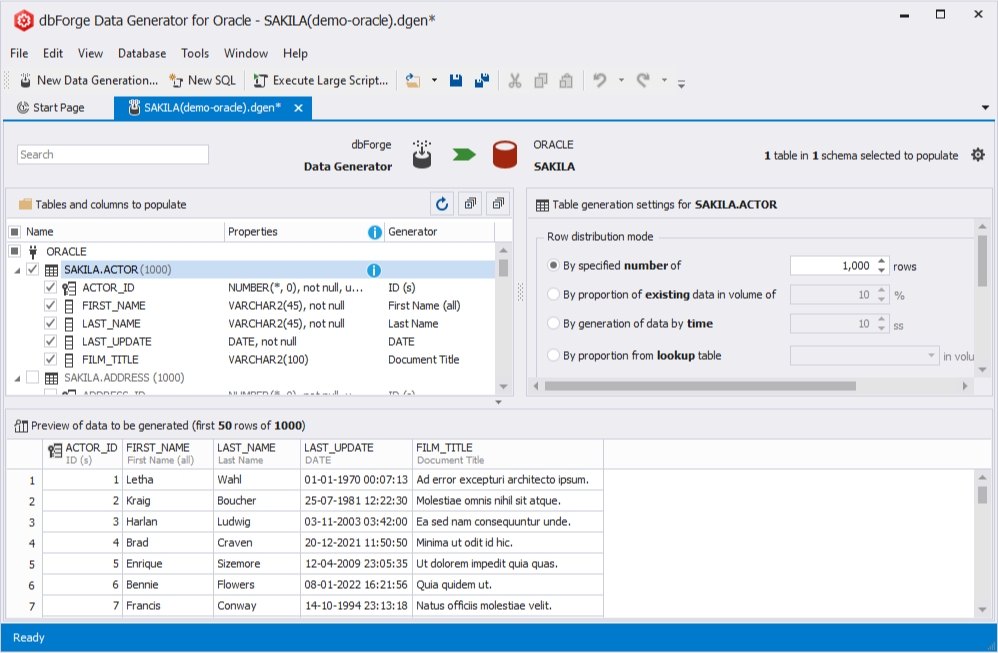The image size is (998, 653).
Task: Toggle the select-all checkbox in Name header
Action: tap(15, 232)
